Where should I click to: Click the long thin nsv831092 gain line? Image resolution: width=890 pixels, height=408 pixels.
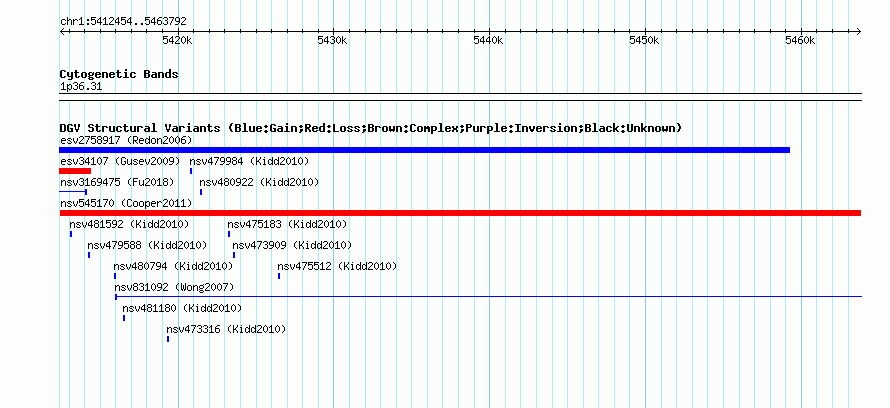[x=488, y=297]
